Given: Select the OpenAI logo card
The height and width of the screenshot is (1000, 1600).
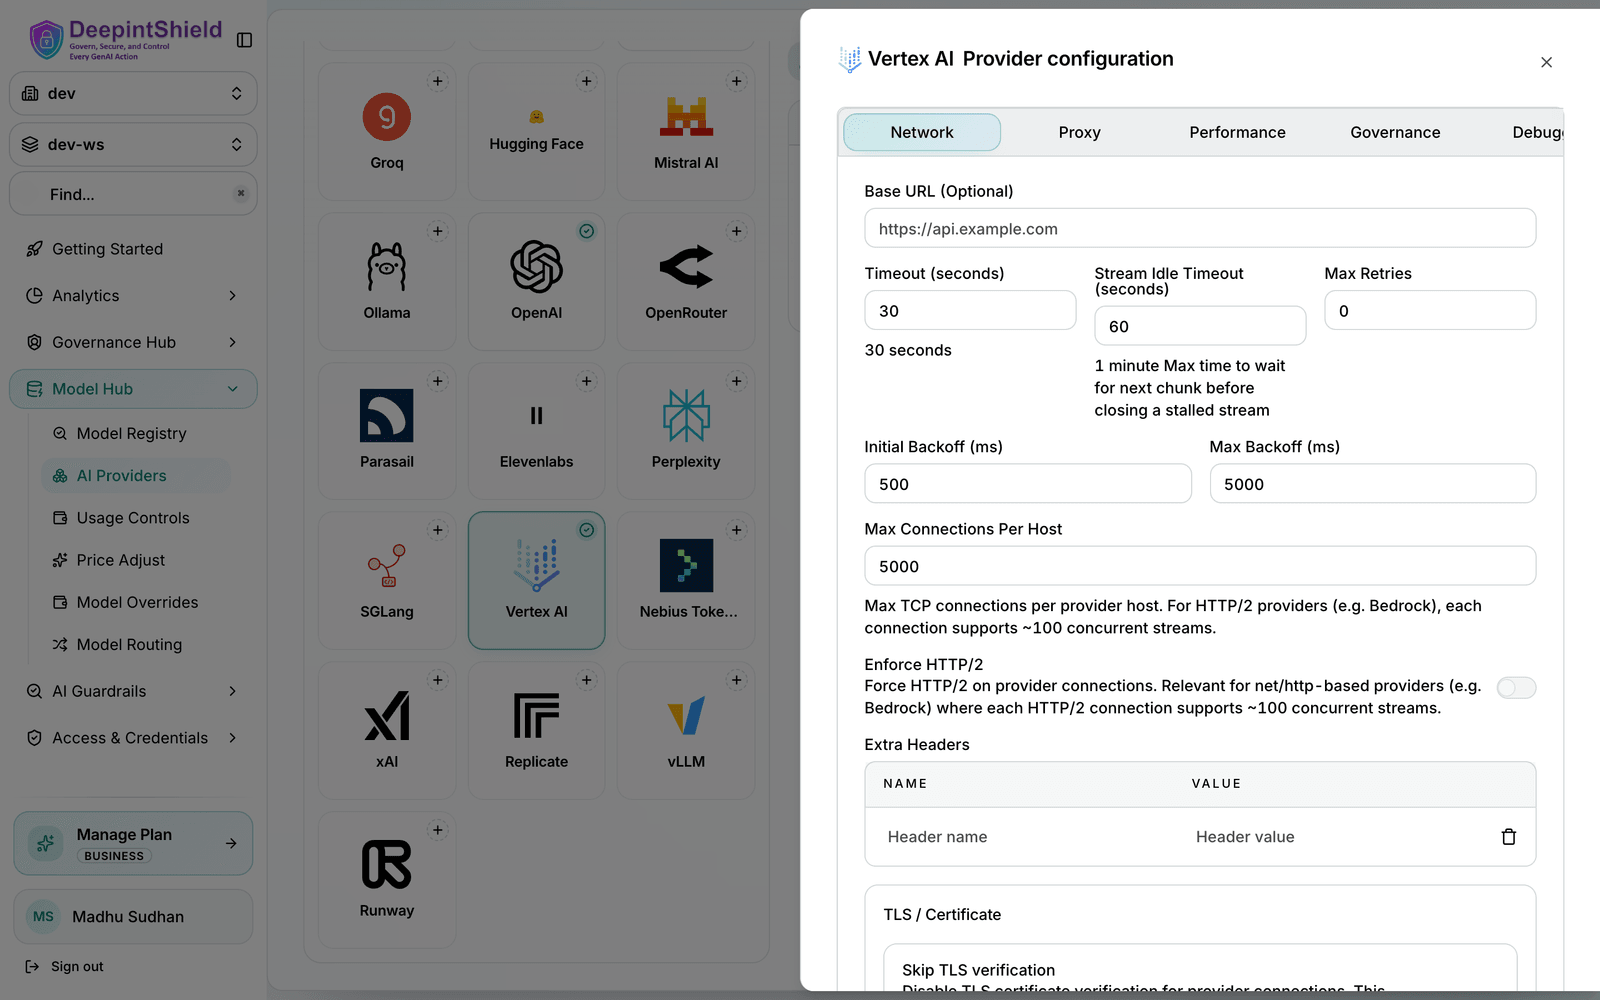Looking at the screenshot, I should [536, 281].
